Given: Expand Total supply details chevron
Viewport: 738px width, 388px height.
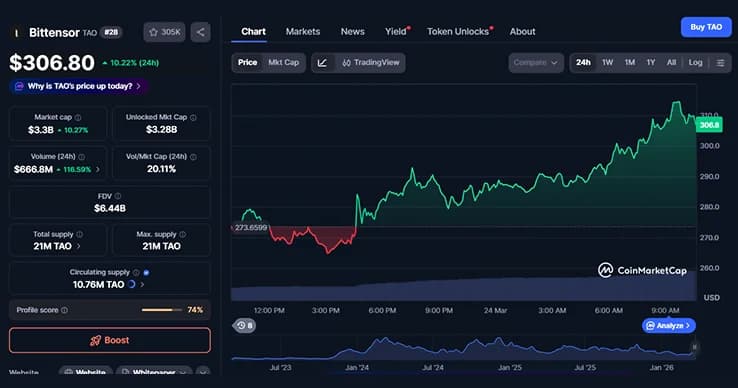Looking at the screenshot, I should (x=79, y=246).
